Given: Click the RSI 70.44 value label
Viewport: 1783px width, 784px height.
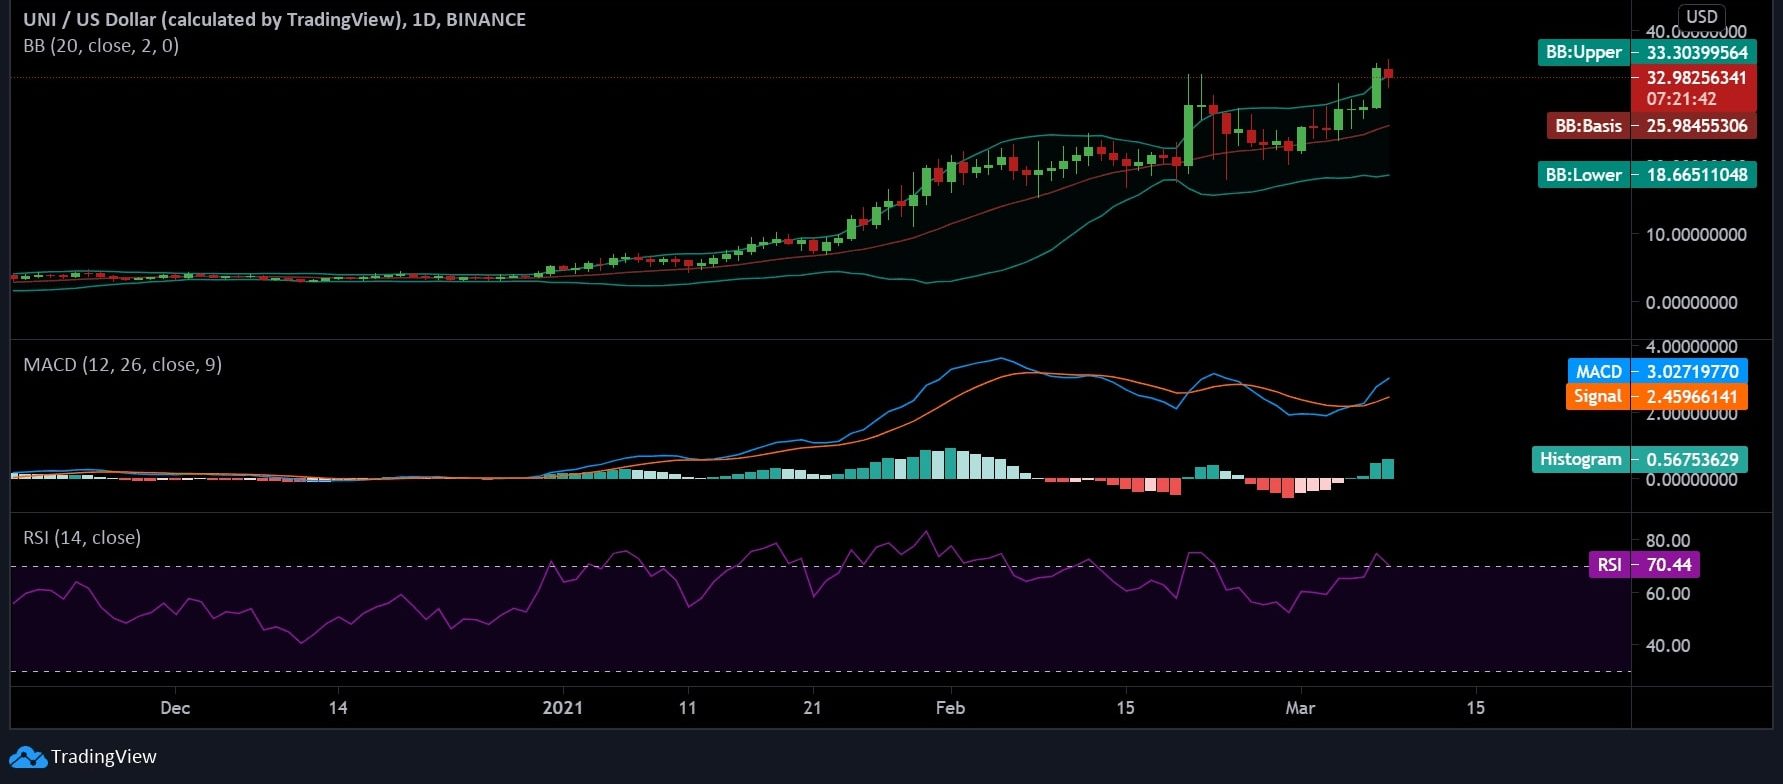Looking at the screenshot, I should point(1644,565).
